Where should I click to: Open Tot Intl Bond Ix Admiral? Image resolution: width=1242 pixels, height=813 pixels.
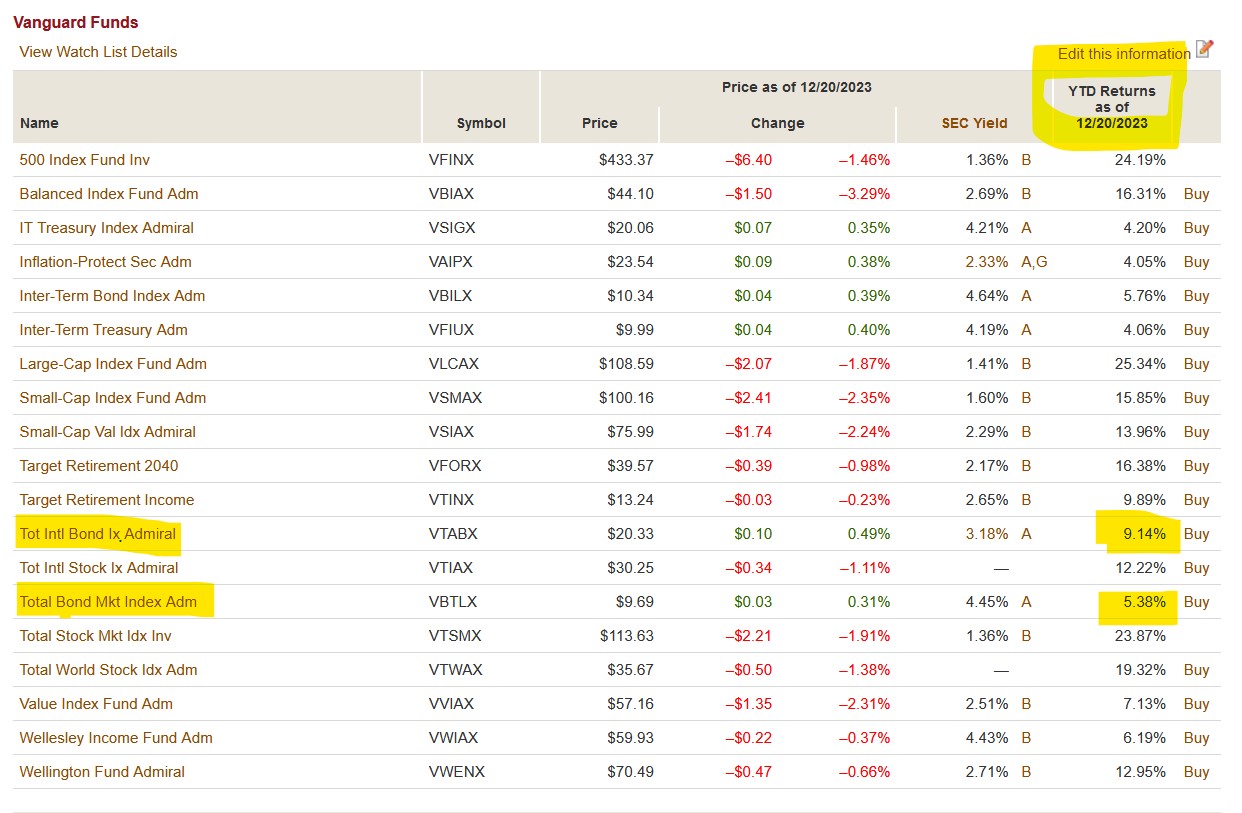[x=98, y=534]
